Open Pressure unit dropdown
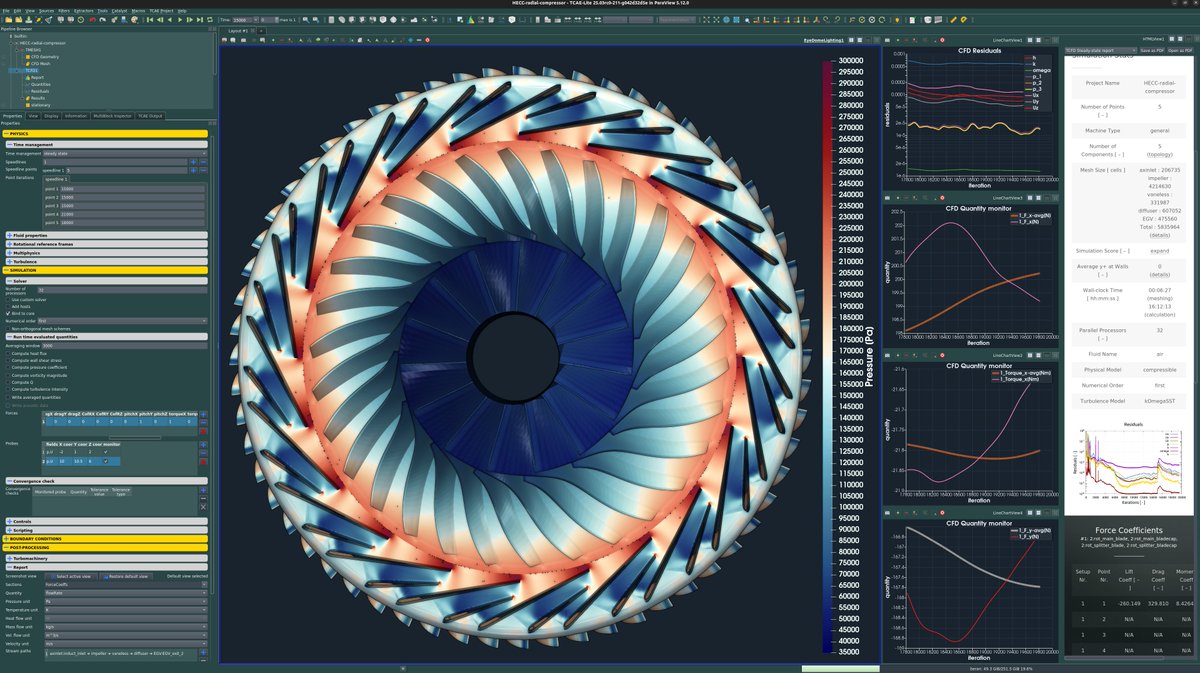Image resolution: width=1200 pixels, height=673 pixels. 125,601
